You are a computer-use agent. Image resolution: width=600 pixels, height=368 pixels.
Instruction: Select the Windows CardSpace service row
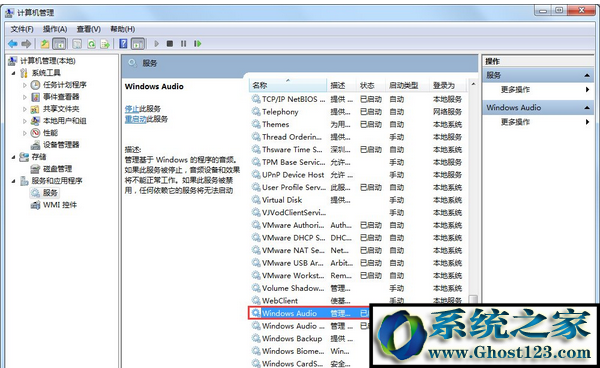pos(310,363)
